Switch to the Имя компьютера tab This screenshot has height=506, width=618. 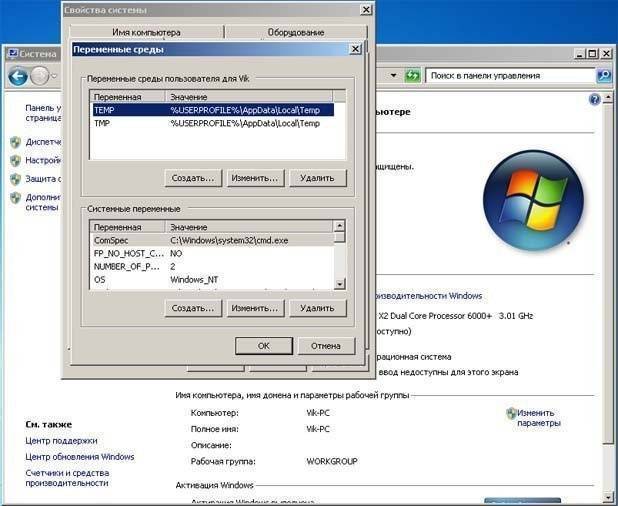coord(146,32)
